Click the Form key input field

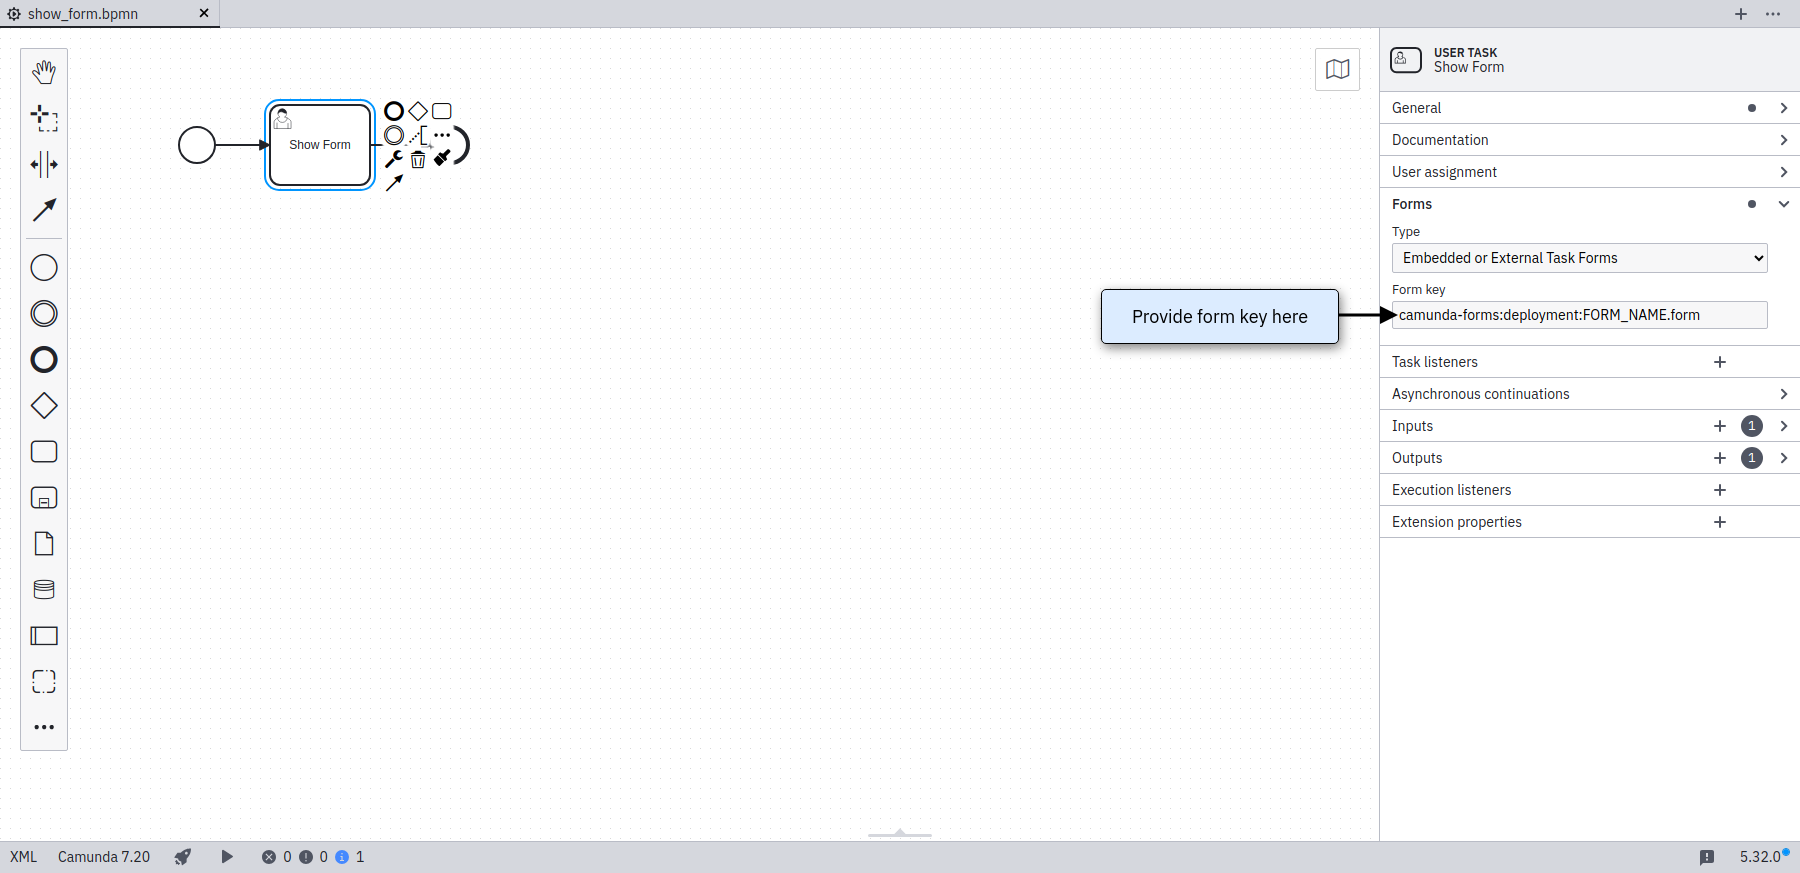click(1580, 315)
